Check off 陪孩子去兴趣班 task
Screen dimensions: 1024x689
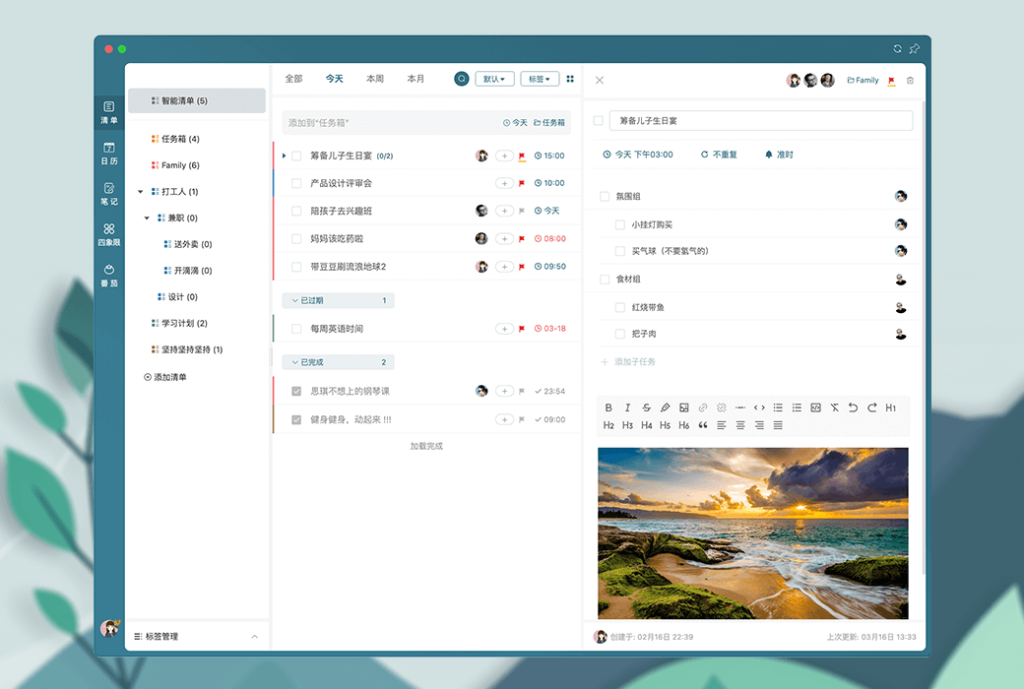296,211
